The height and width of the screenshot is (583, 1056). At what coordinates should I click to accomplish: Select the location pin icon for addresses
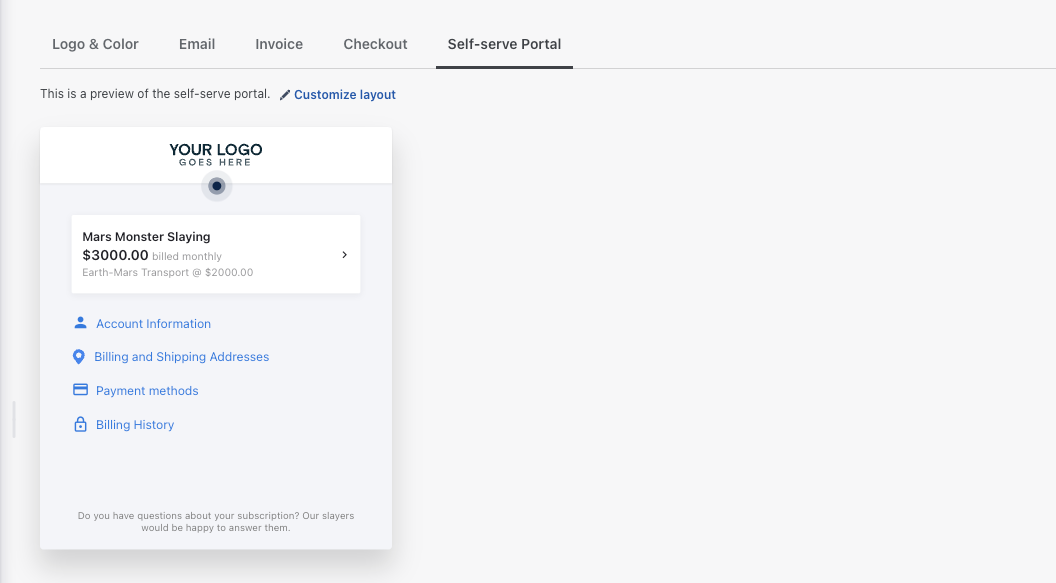point(80,356)
